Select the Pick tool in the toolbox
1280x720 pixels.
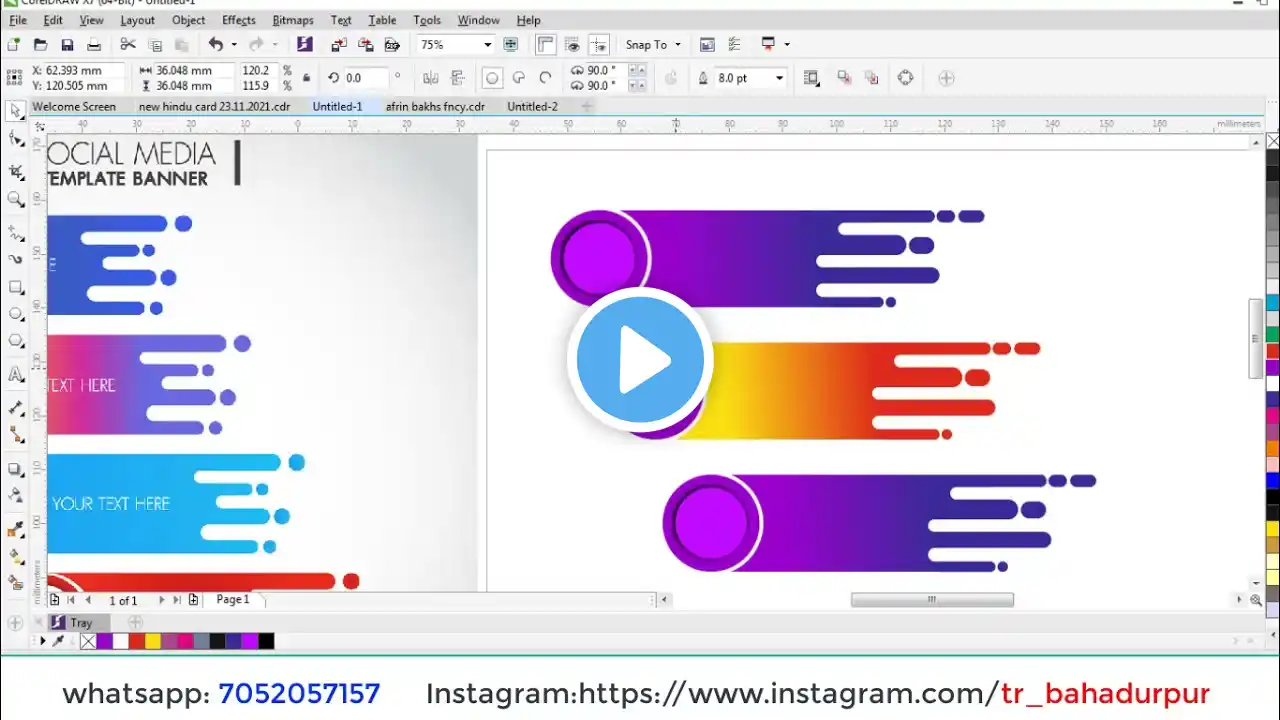tap(15, 111)
